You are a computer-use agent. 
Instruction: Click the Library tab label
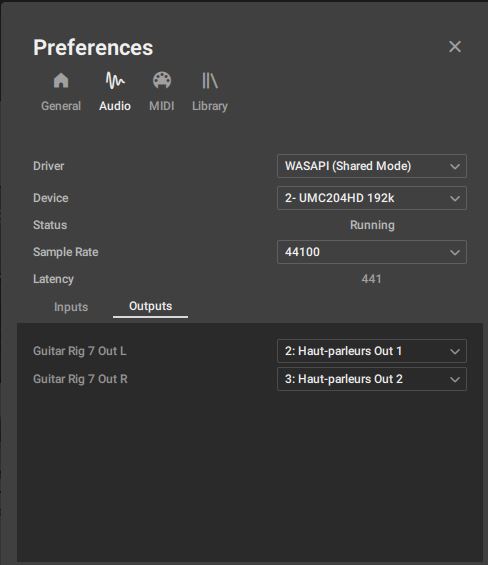[x=210, y=106]
